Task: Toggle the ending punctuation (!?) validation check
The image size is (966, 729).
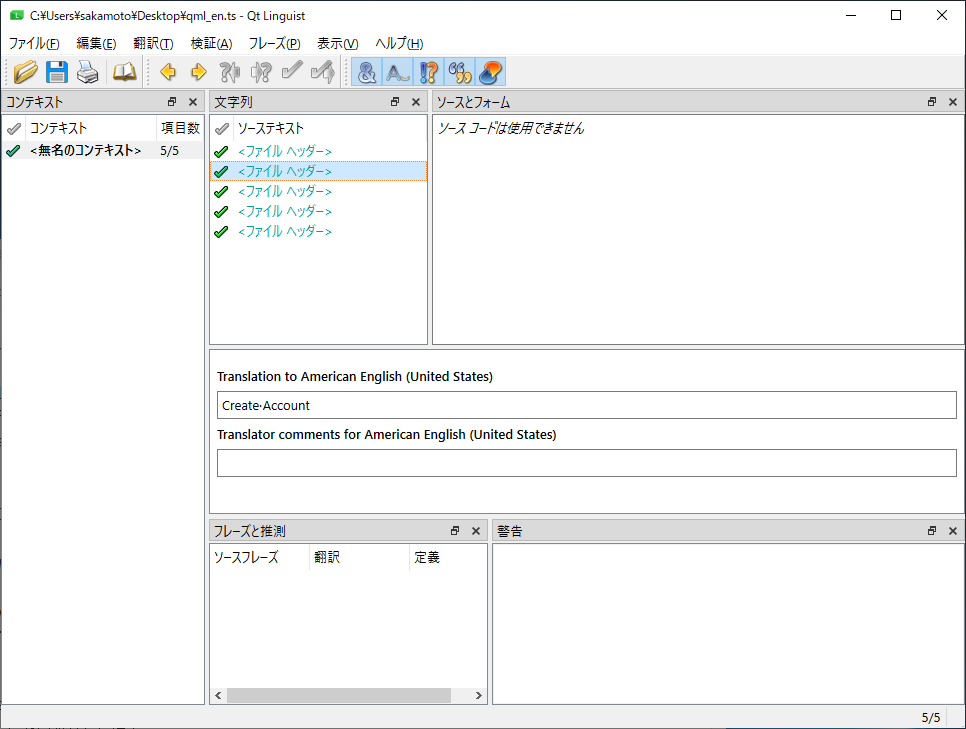Action: point(429,71)
